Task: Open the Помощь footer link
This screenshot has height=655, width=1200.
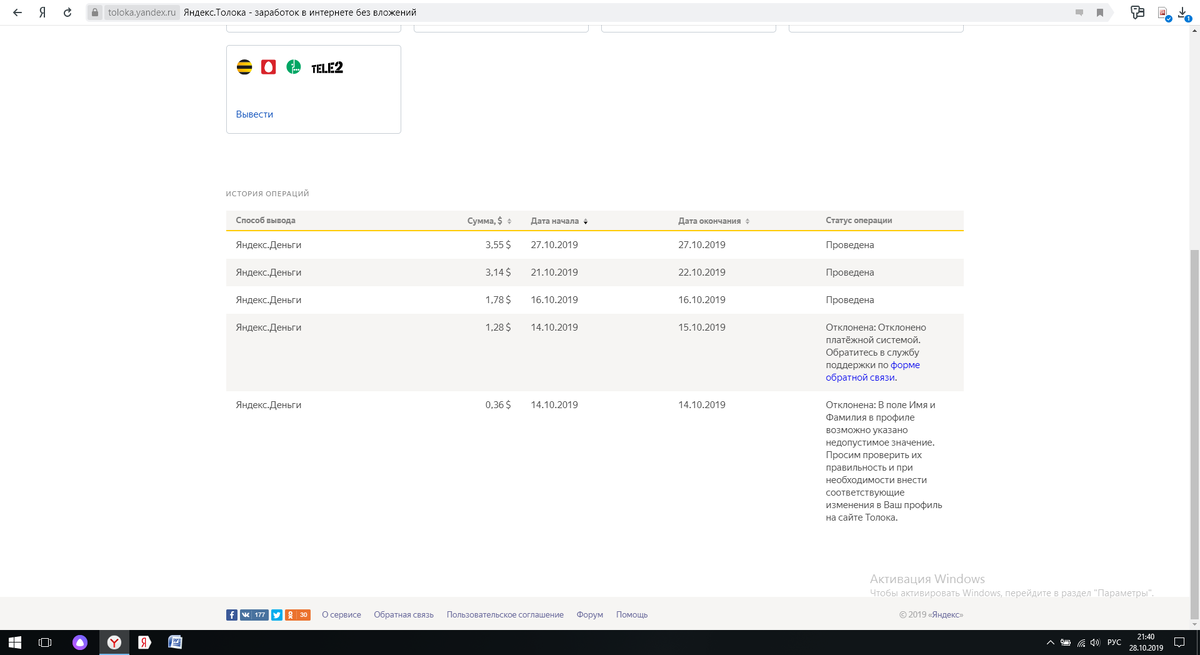Action: [x=632, y=615]
